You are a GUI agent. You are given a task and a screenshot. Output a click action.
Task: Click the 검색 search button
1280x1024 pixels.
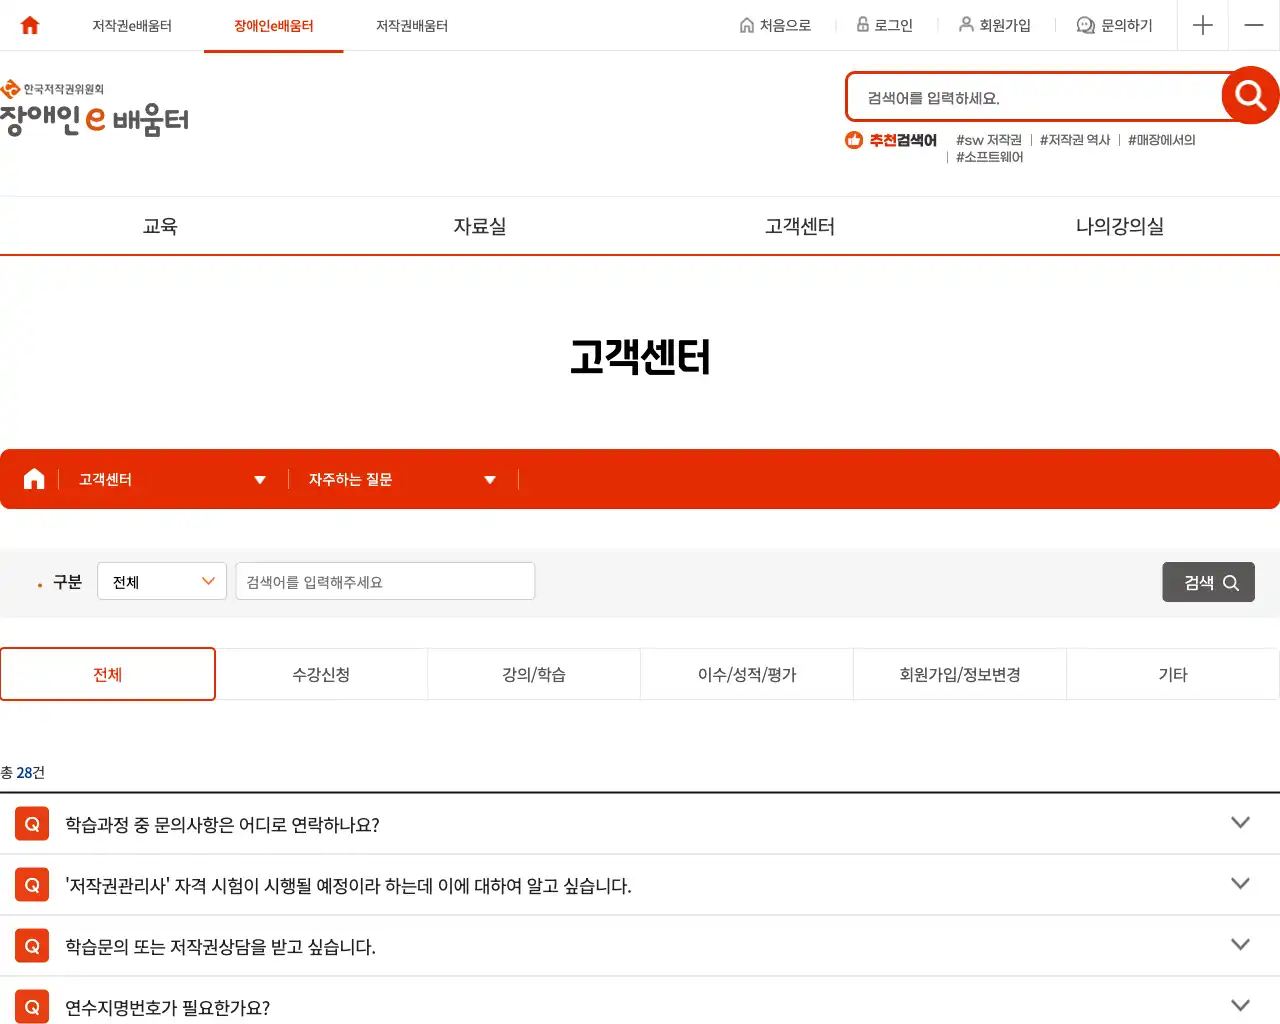pyautogui.click(x=1208, y=581)
